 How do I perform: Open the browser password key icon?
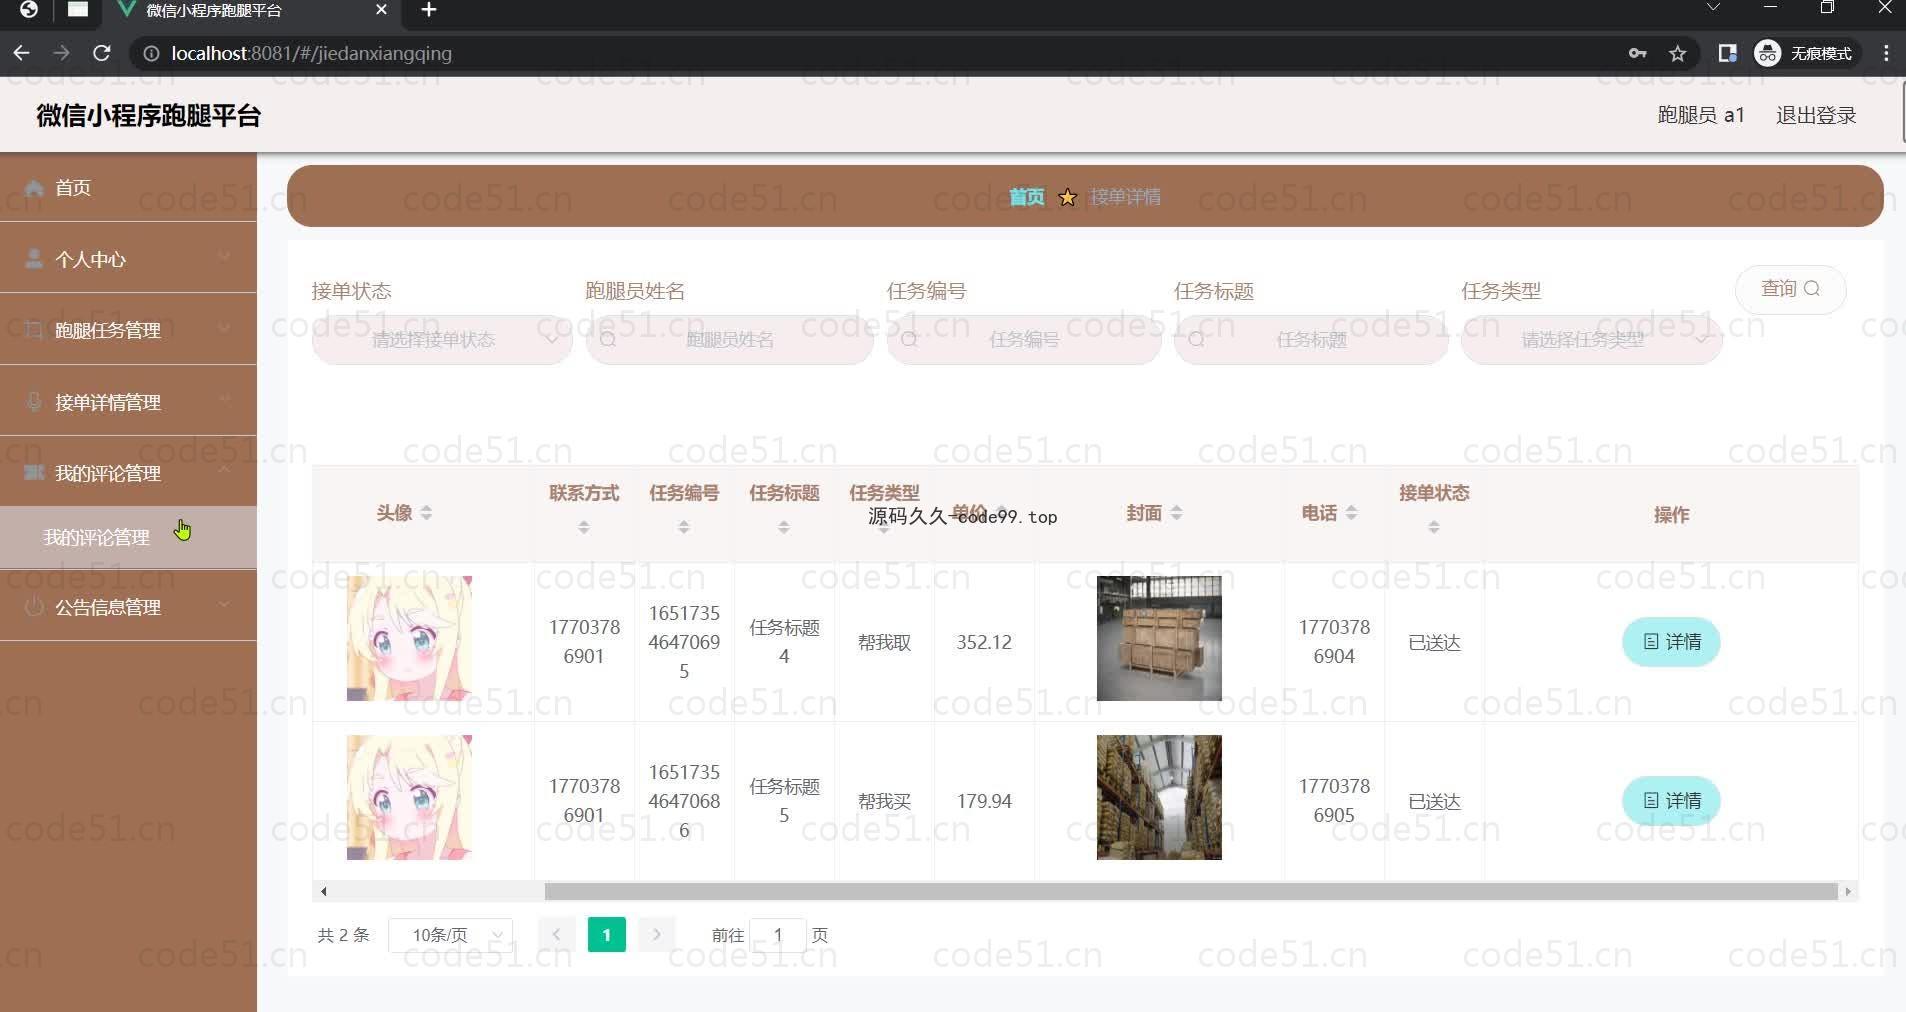click(1637, 54)
